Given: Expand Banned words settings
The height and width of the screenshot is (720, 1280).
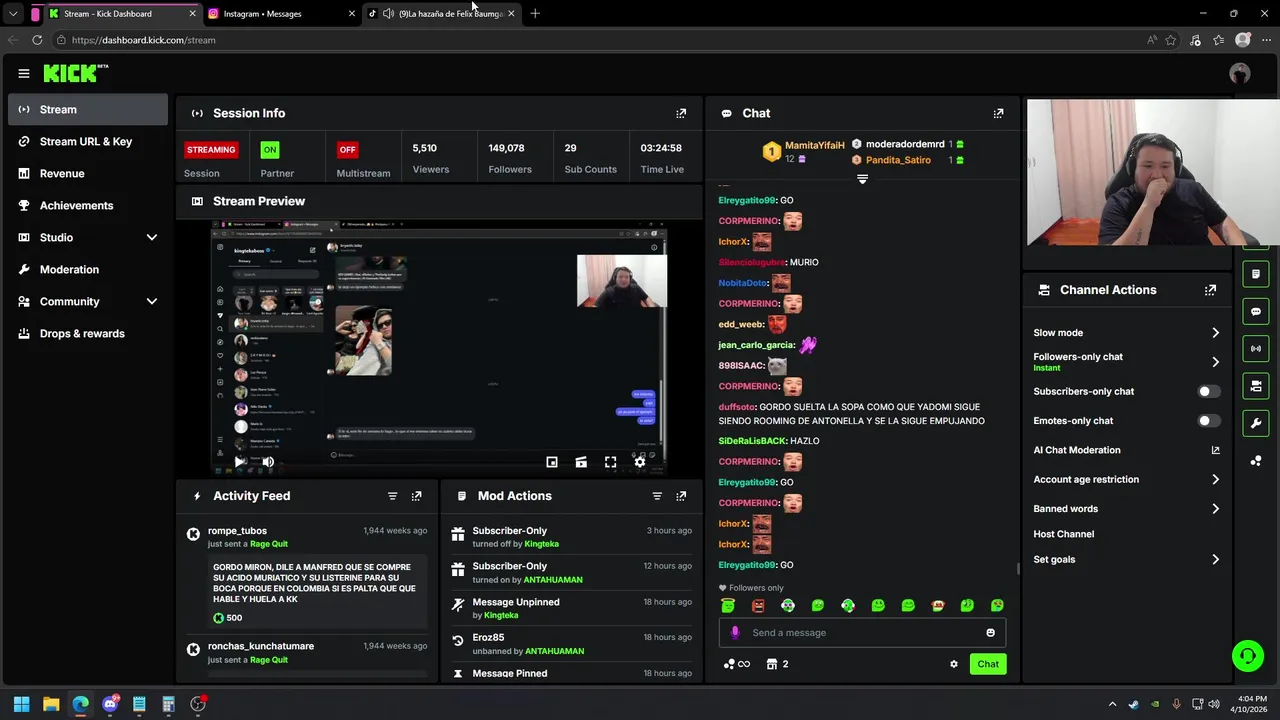Looking at the screenshot, I should point(1215,509).
